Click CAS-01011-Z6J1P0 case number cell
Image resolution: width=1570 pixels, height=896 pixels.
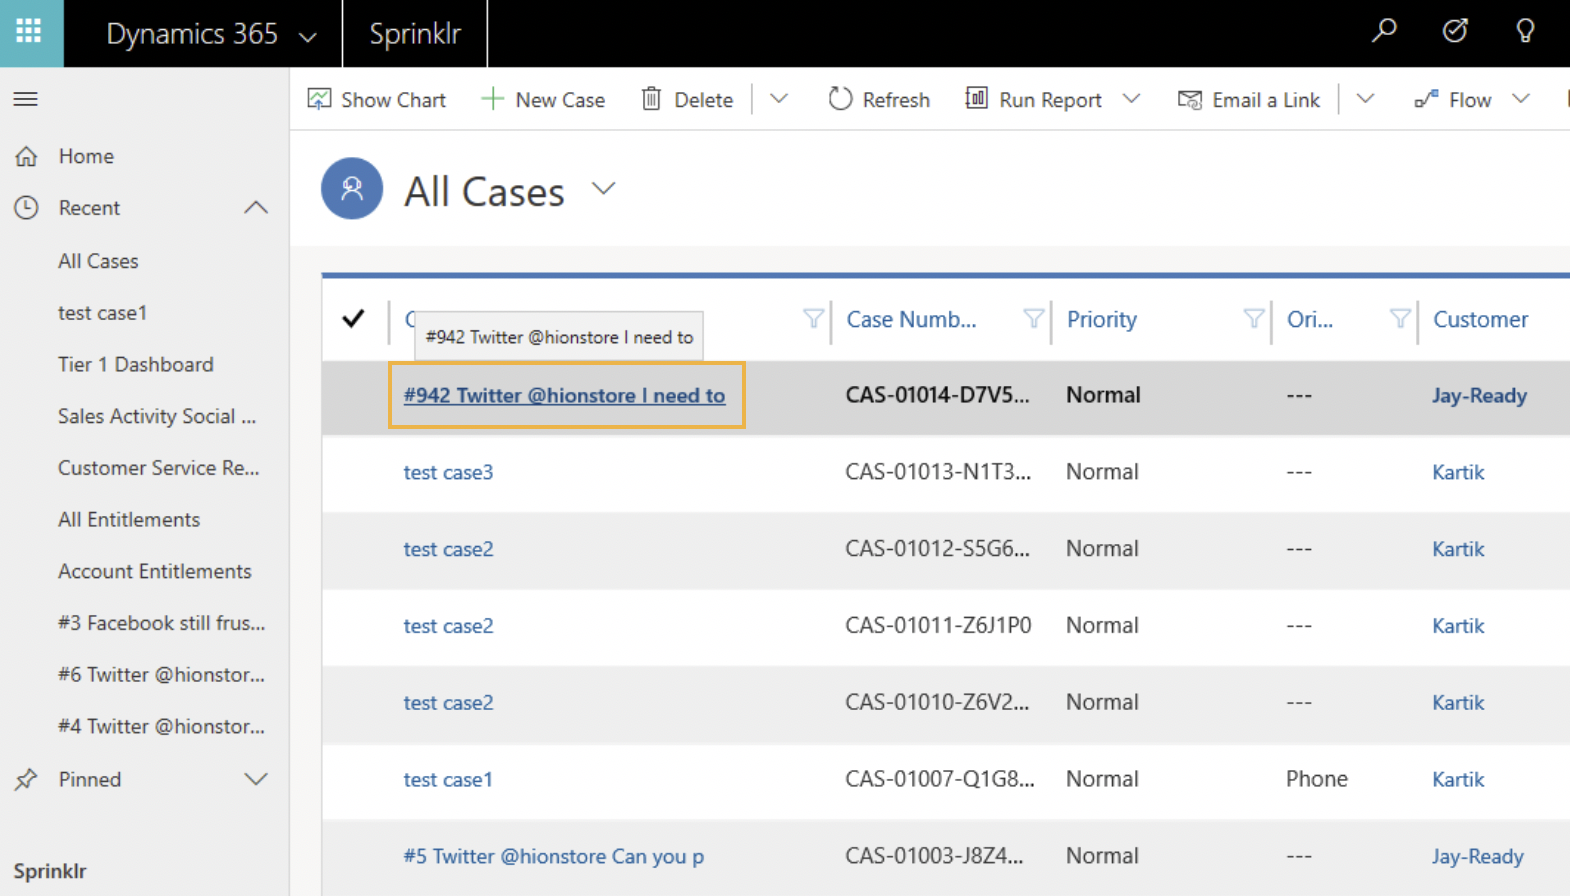coord(938,625)
